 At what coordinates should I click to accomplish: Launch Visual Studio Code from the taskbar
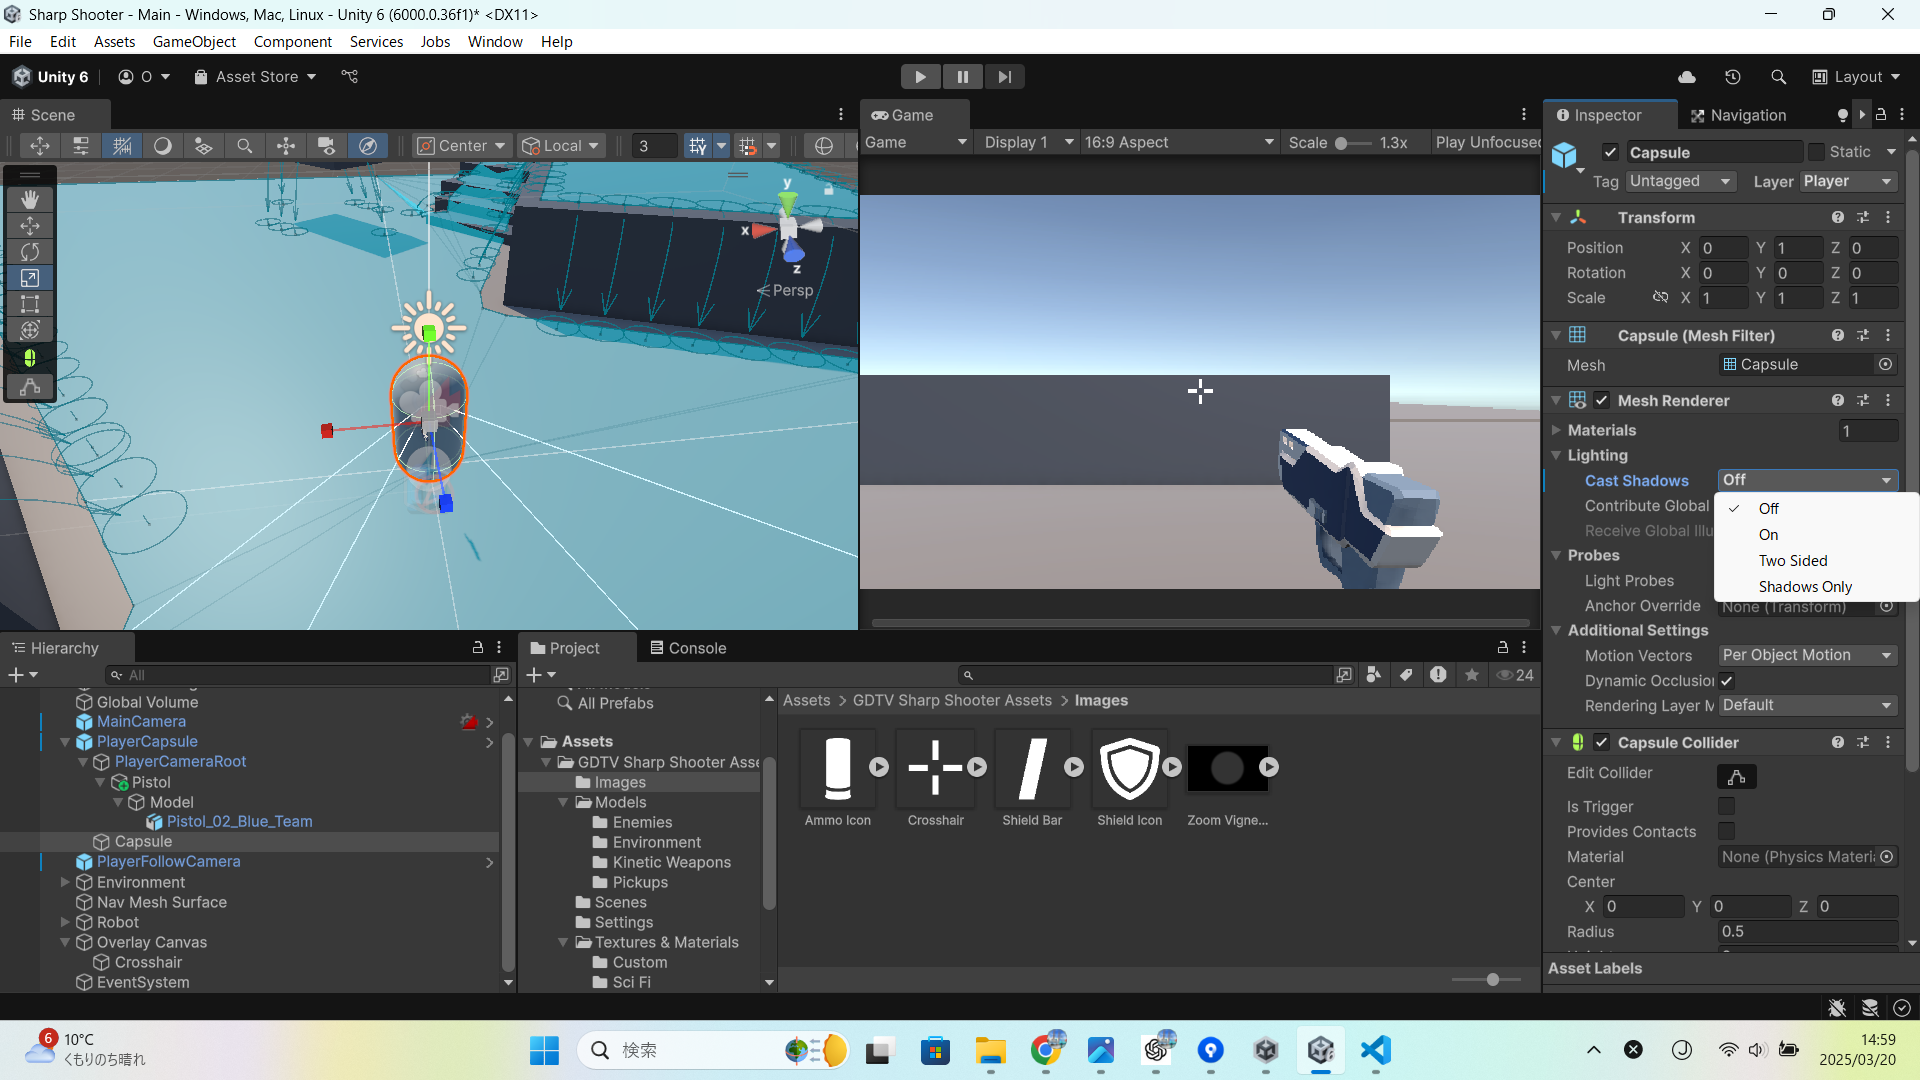point(1375,1051)
